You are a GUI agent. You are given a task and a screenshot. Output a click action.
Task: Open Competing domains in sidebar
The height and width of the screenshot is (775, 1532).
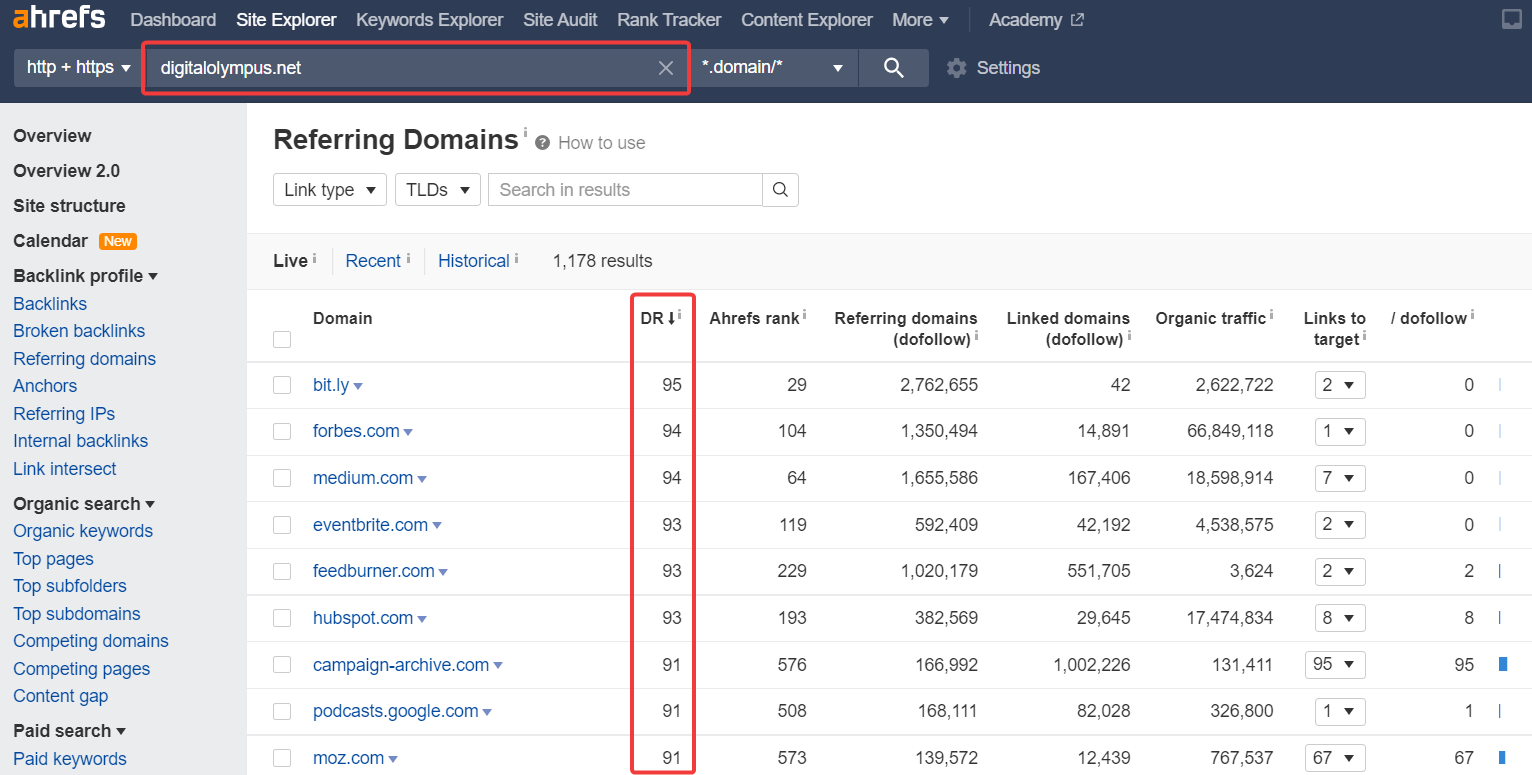pyautogui.click(x=91, y=641)
